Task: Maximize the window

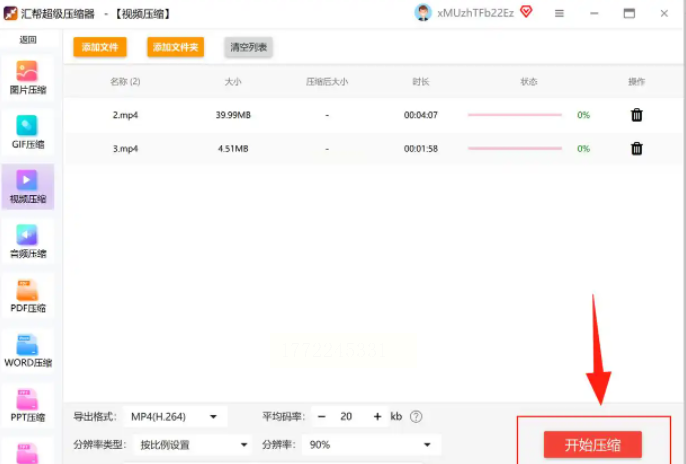Action: tap(629, 14)
